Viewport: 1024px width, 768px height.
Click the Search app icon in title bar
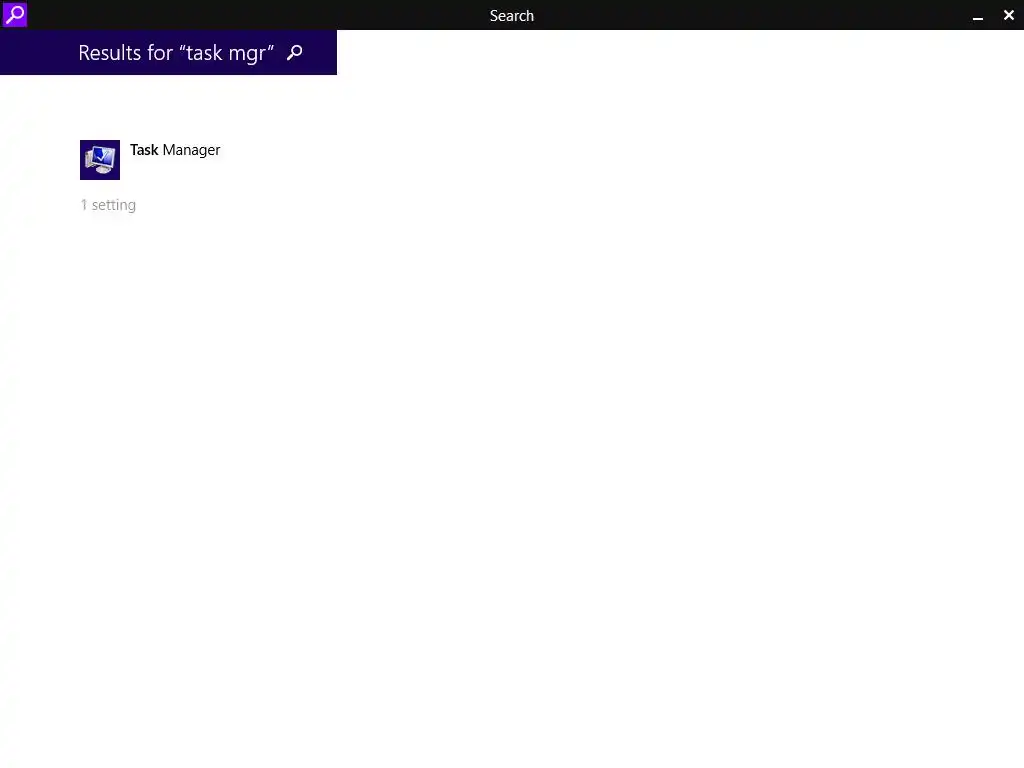pyautogui.click(x=14, y=14)
